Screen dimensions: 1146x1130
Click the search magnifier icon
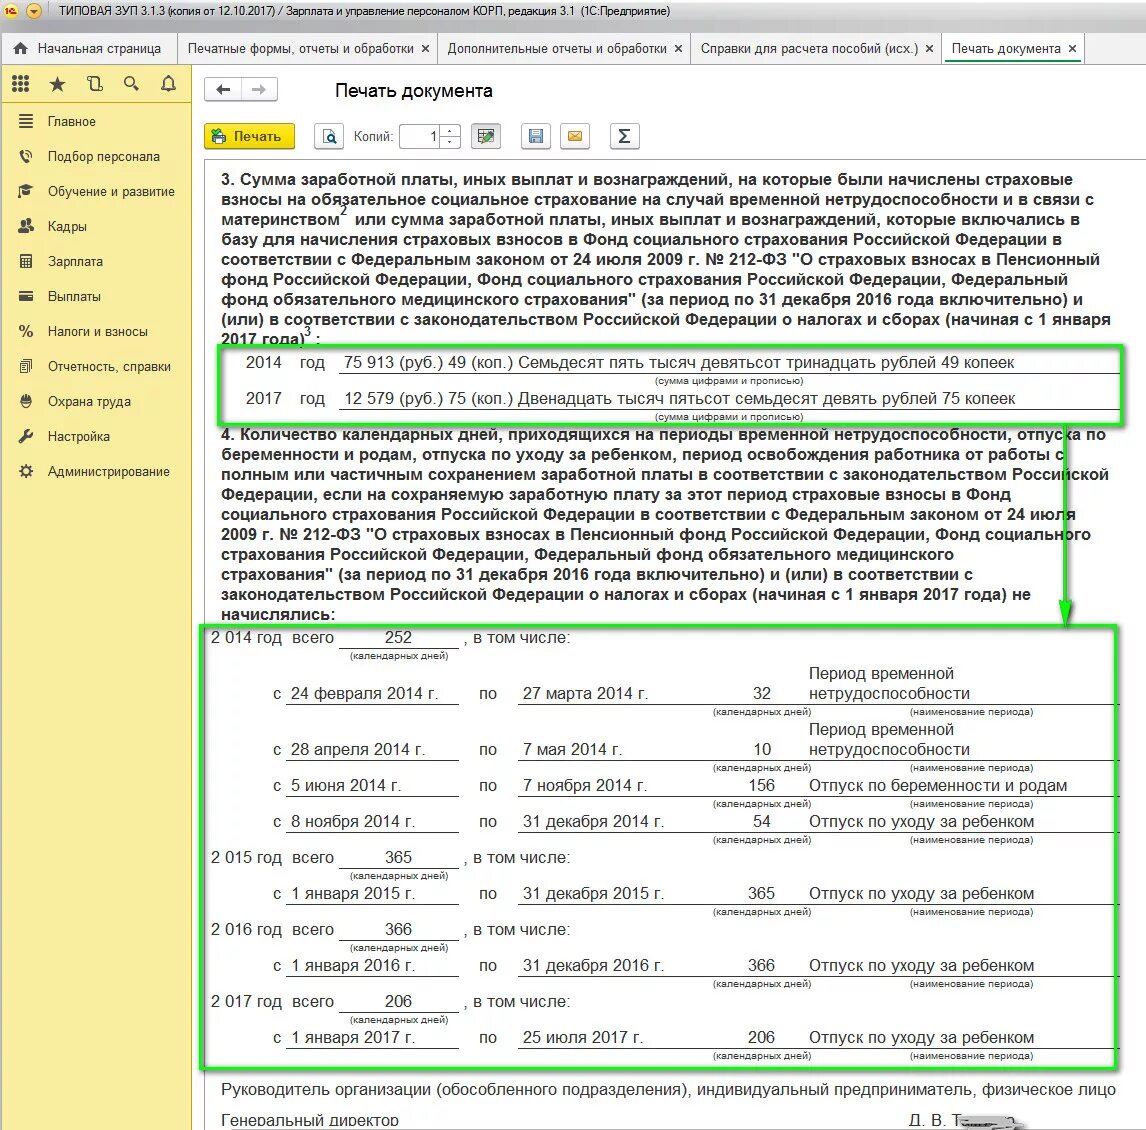(x=132, y=84)
